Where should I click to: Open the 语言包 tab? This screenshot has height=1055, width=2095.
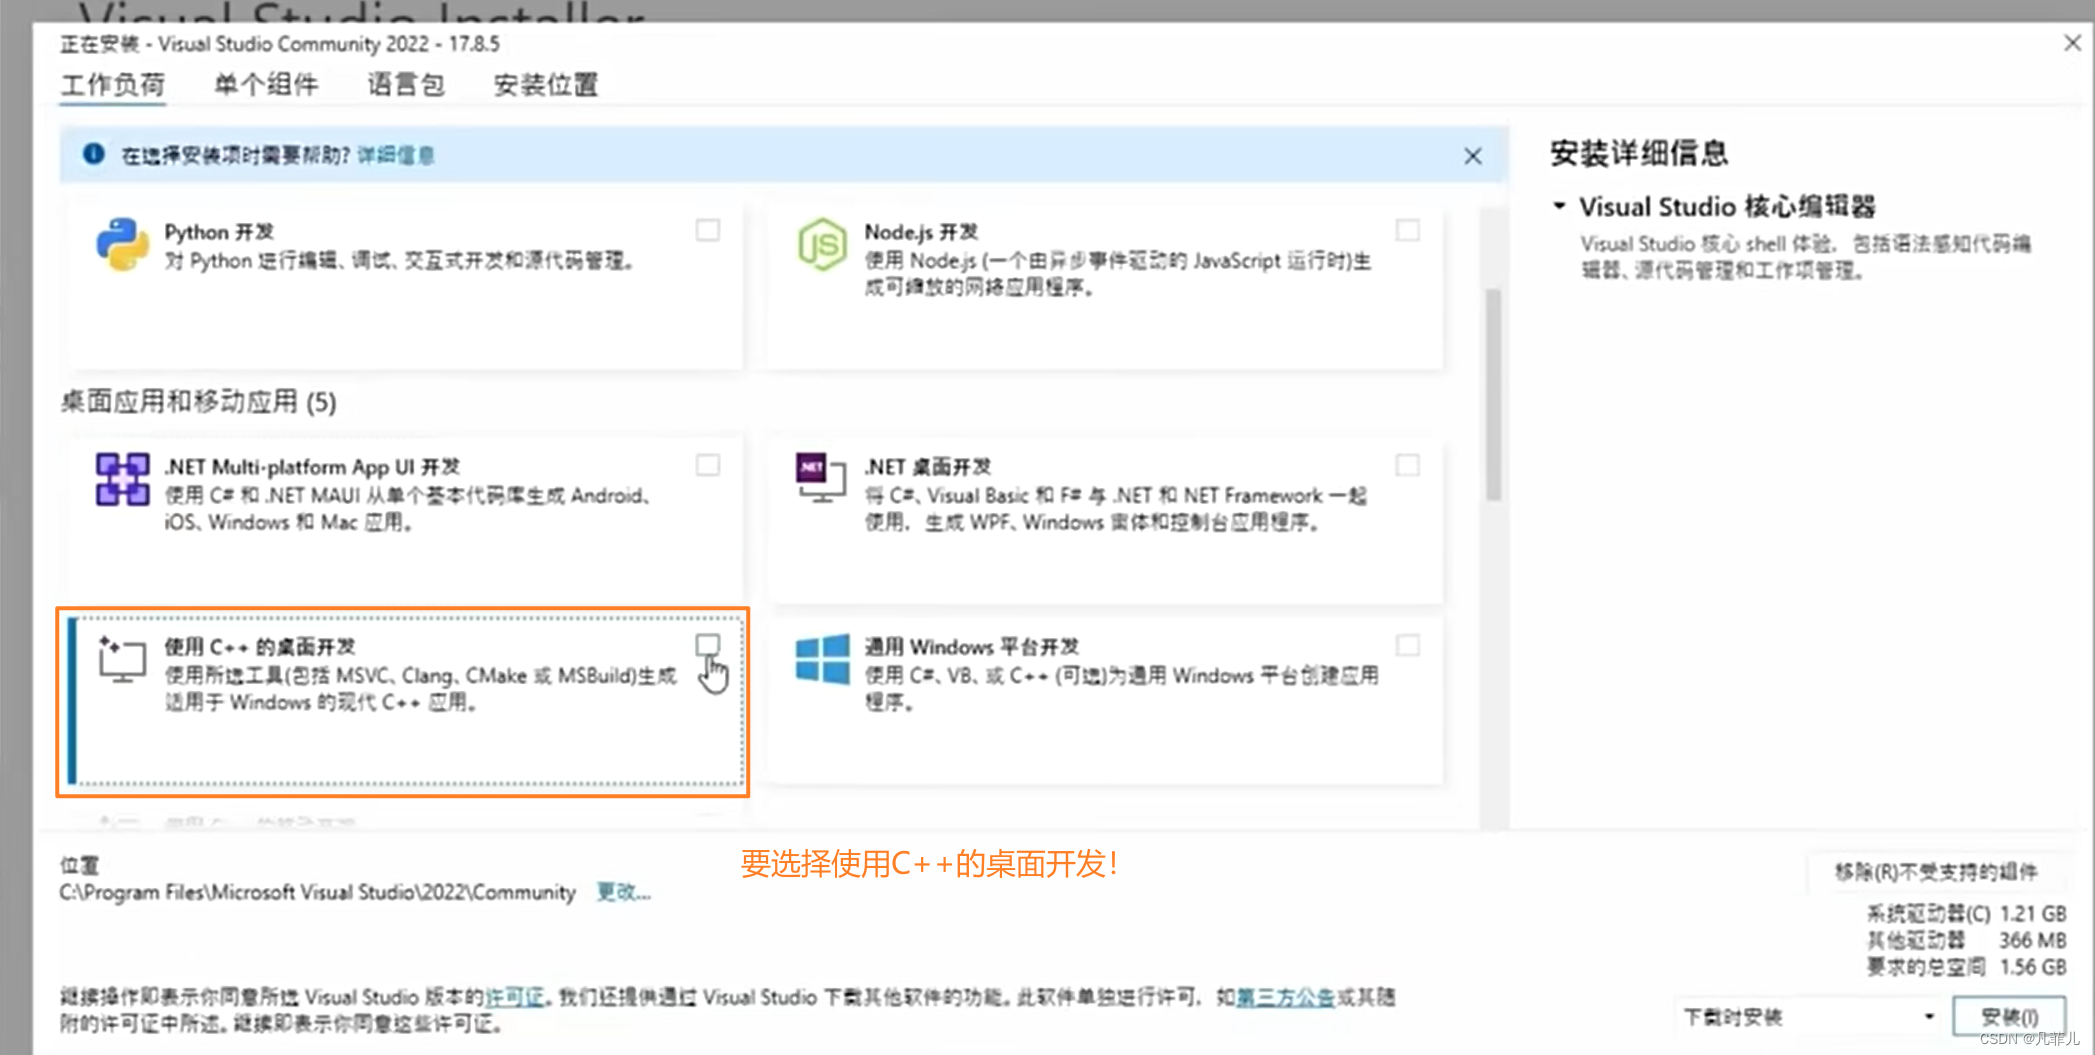pos(406,85)
